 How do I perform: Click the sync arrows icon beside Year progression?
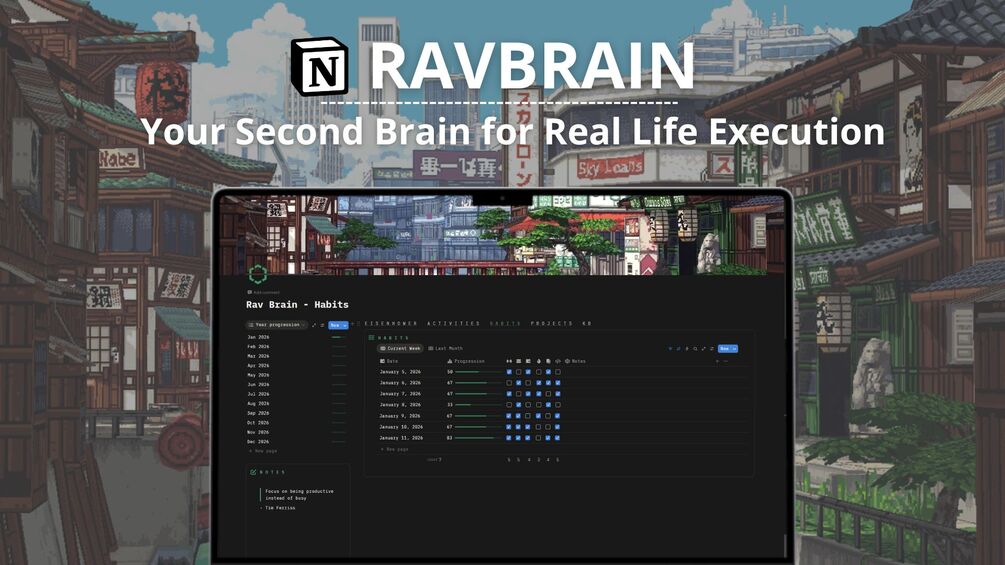[322, 325]
